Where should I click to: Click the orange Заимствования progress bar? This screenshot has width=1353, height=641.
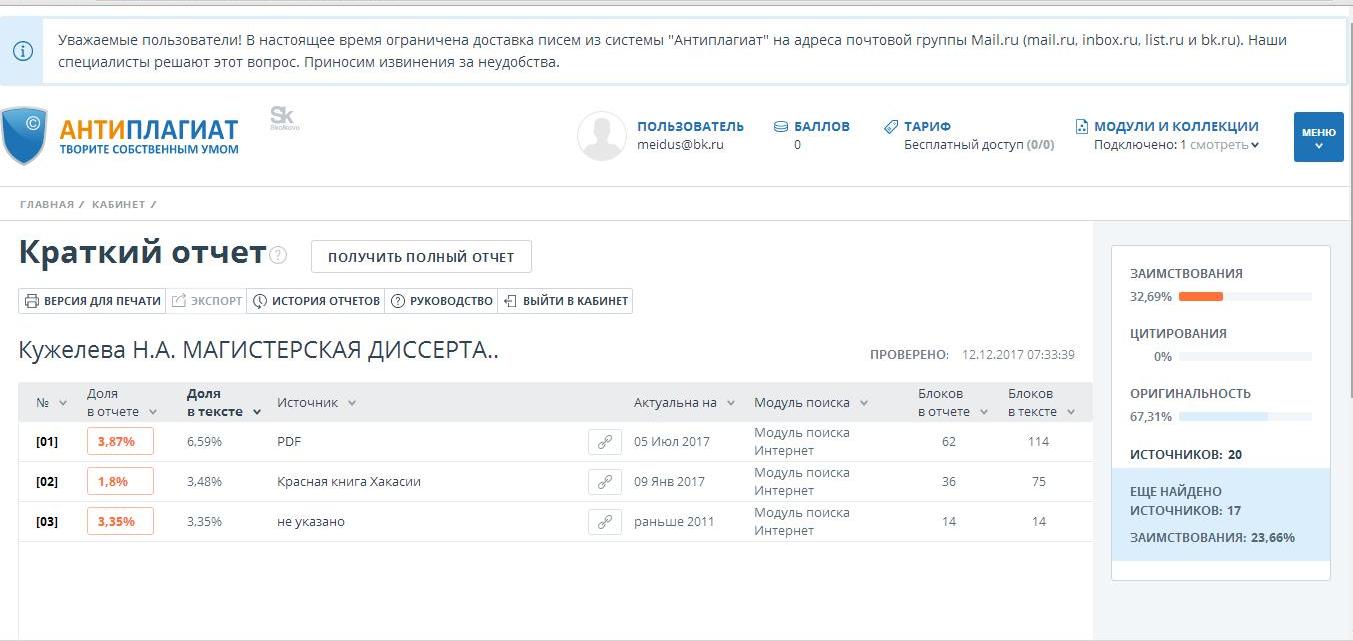tap(1200, 297)
